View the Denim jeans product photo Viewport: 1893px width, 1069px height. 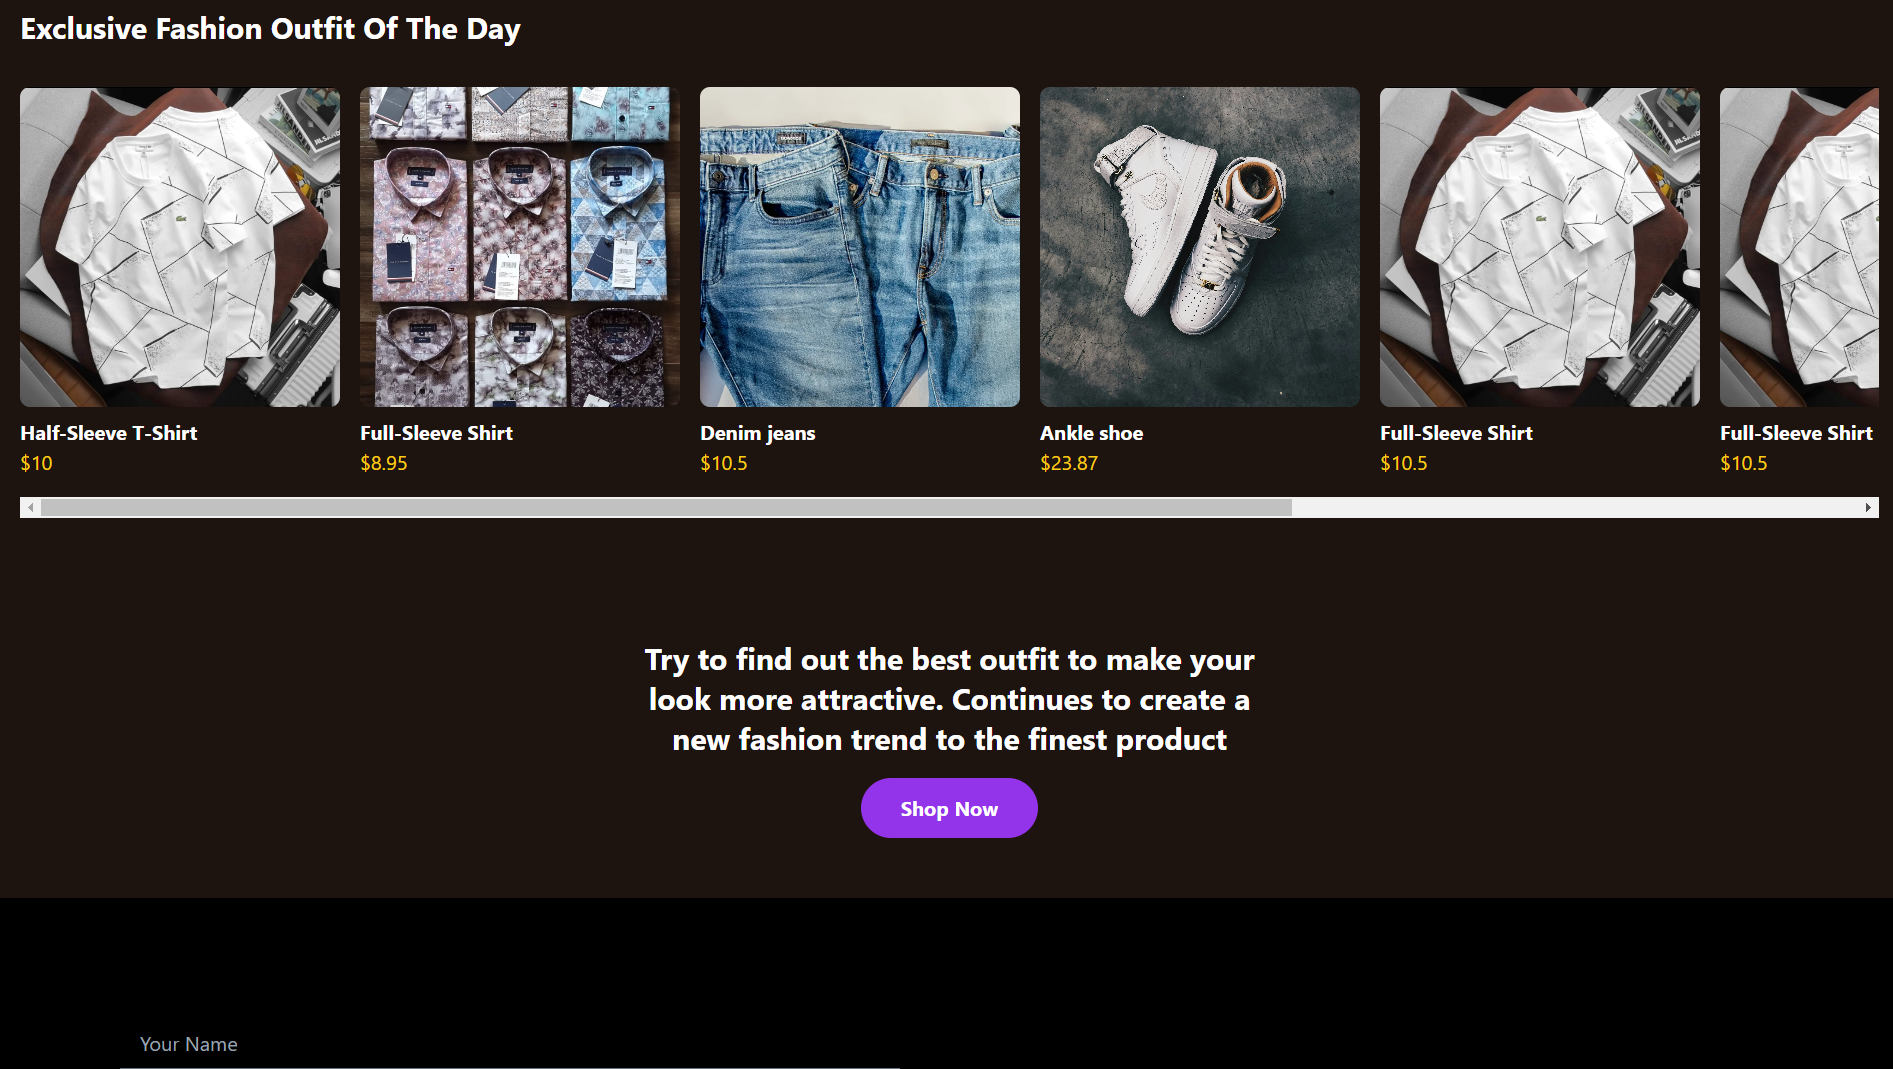point(860,247)
